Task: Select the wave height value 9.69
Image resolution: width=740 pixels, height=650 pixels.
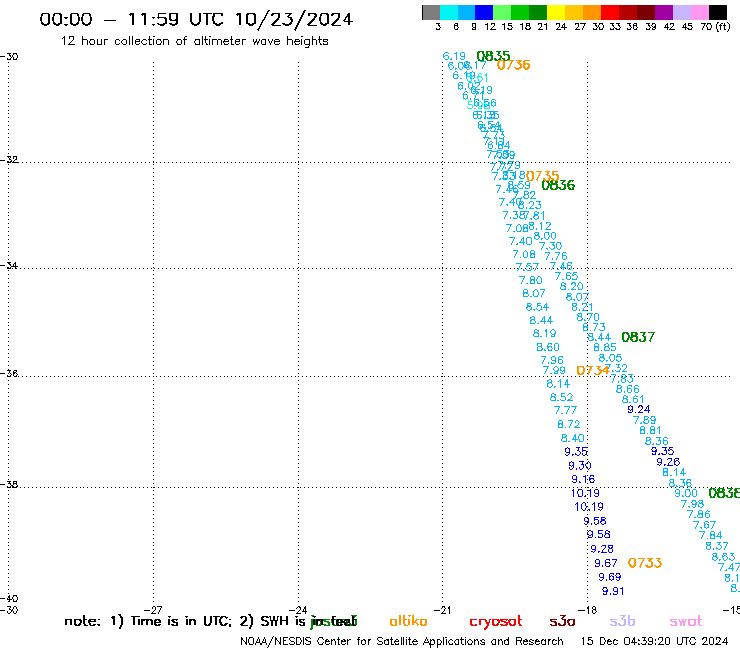Action: click(610, 577)
